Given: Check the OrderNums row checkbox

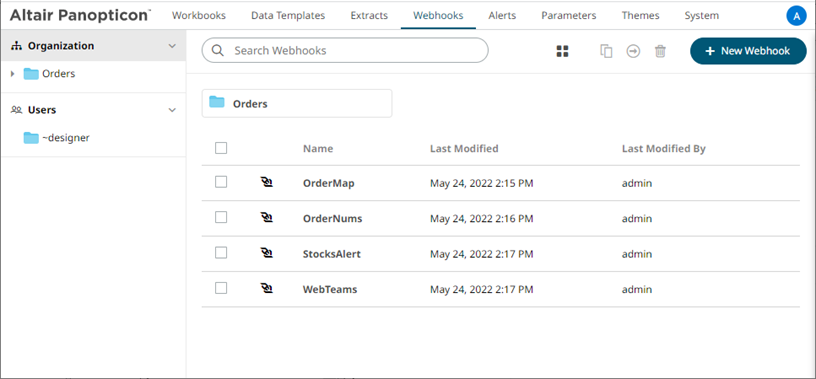Looking at the screenshot, I should coord(221,217).
